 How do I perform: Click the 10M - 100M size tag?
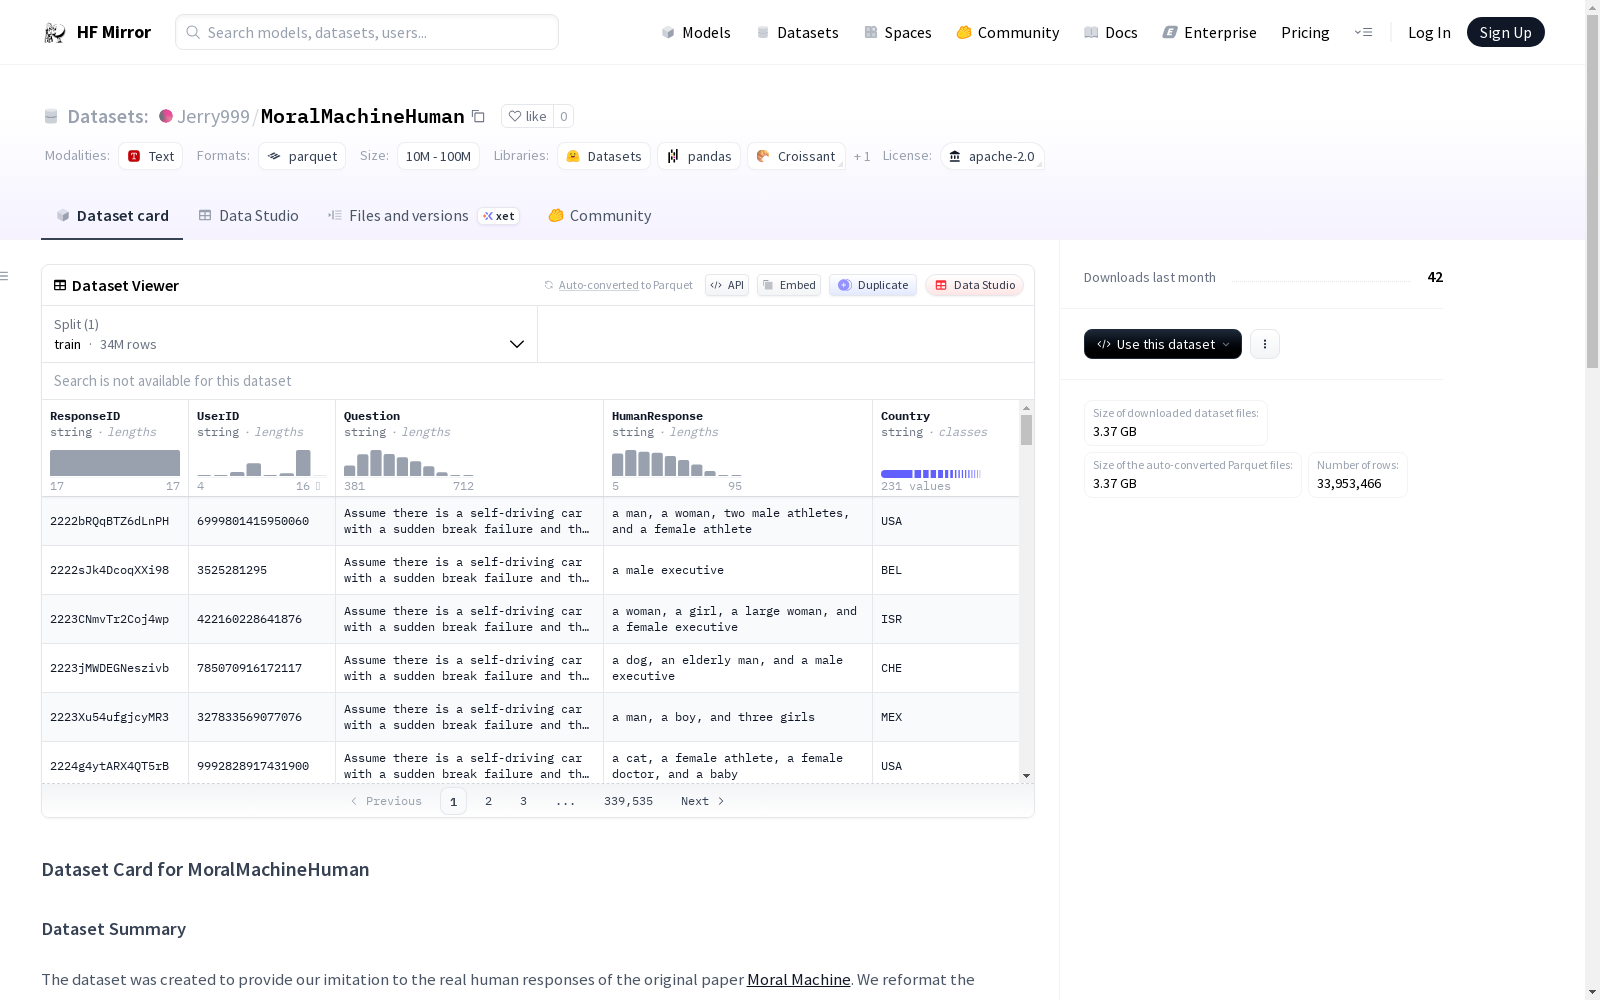pyautogui.click(x=438, y=156)
